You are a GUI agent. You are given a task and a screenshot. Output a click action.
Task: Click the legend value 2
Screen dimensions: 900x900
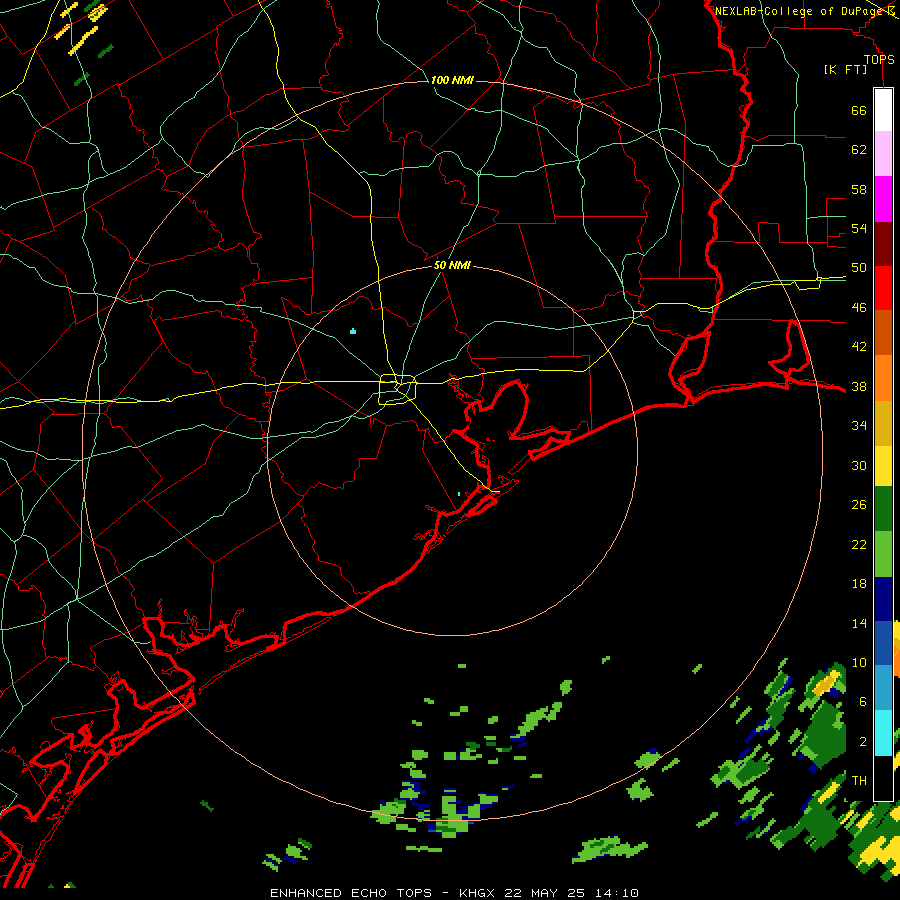click(x=862, y=742)
